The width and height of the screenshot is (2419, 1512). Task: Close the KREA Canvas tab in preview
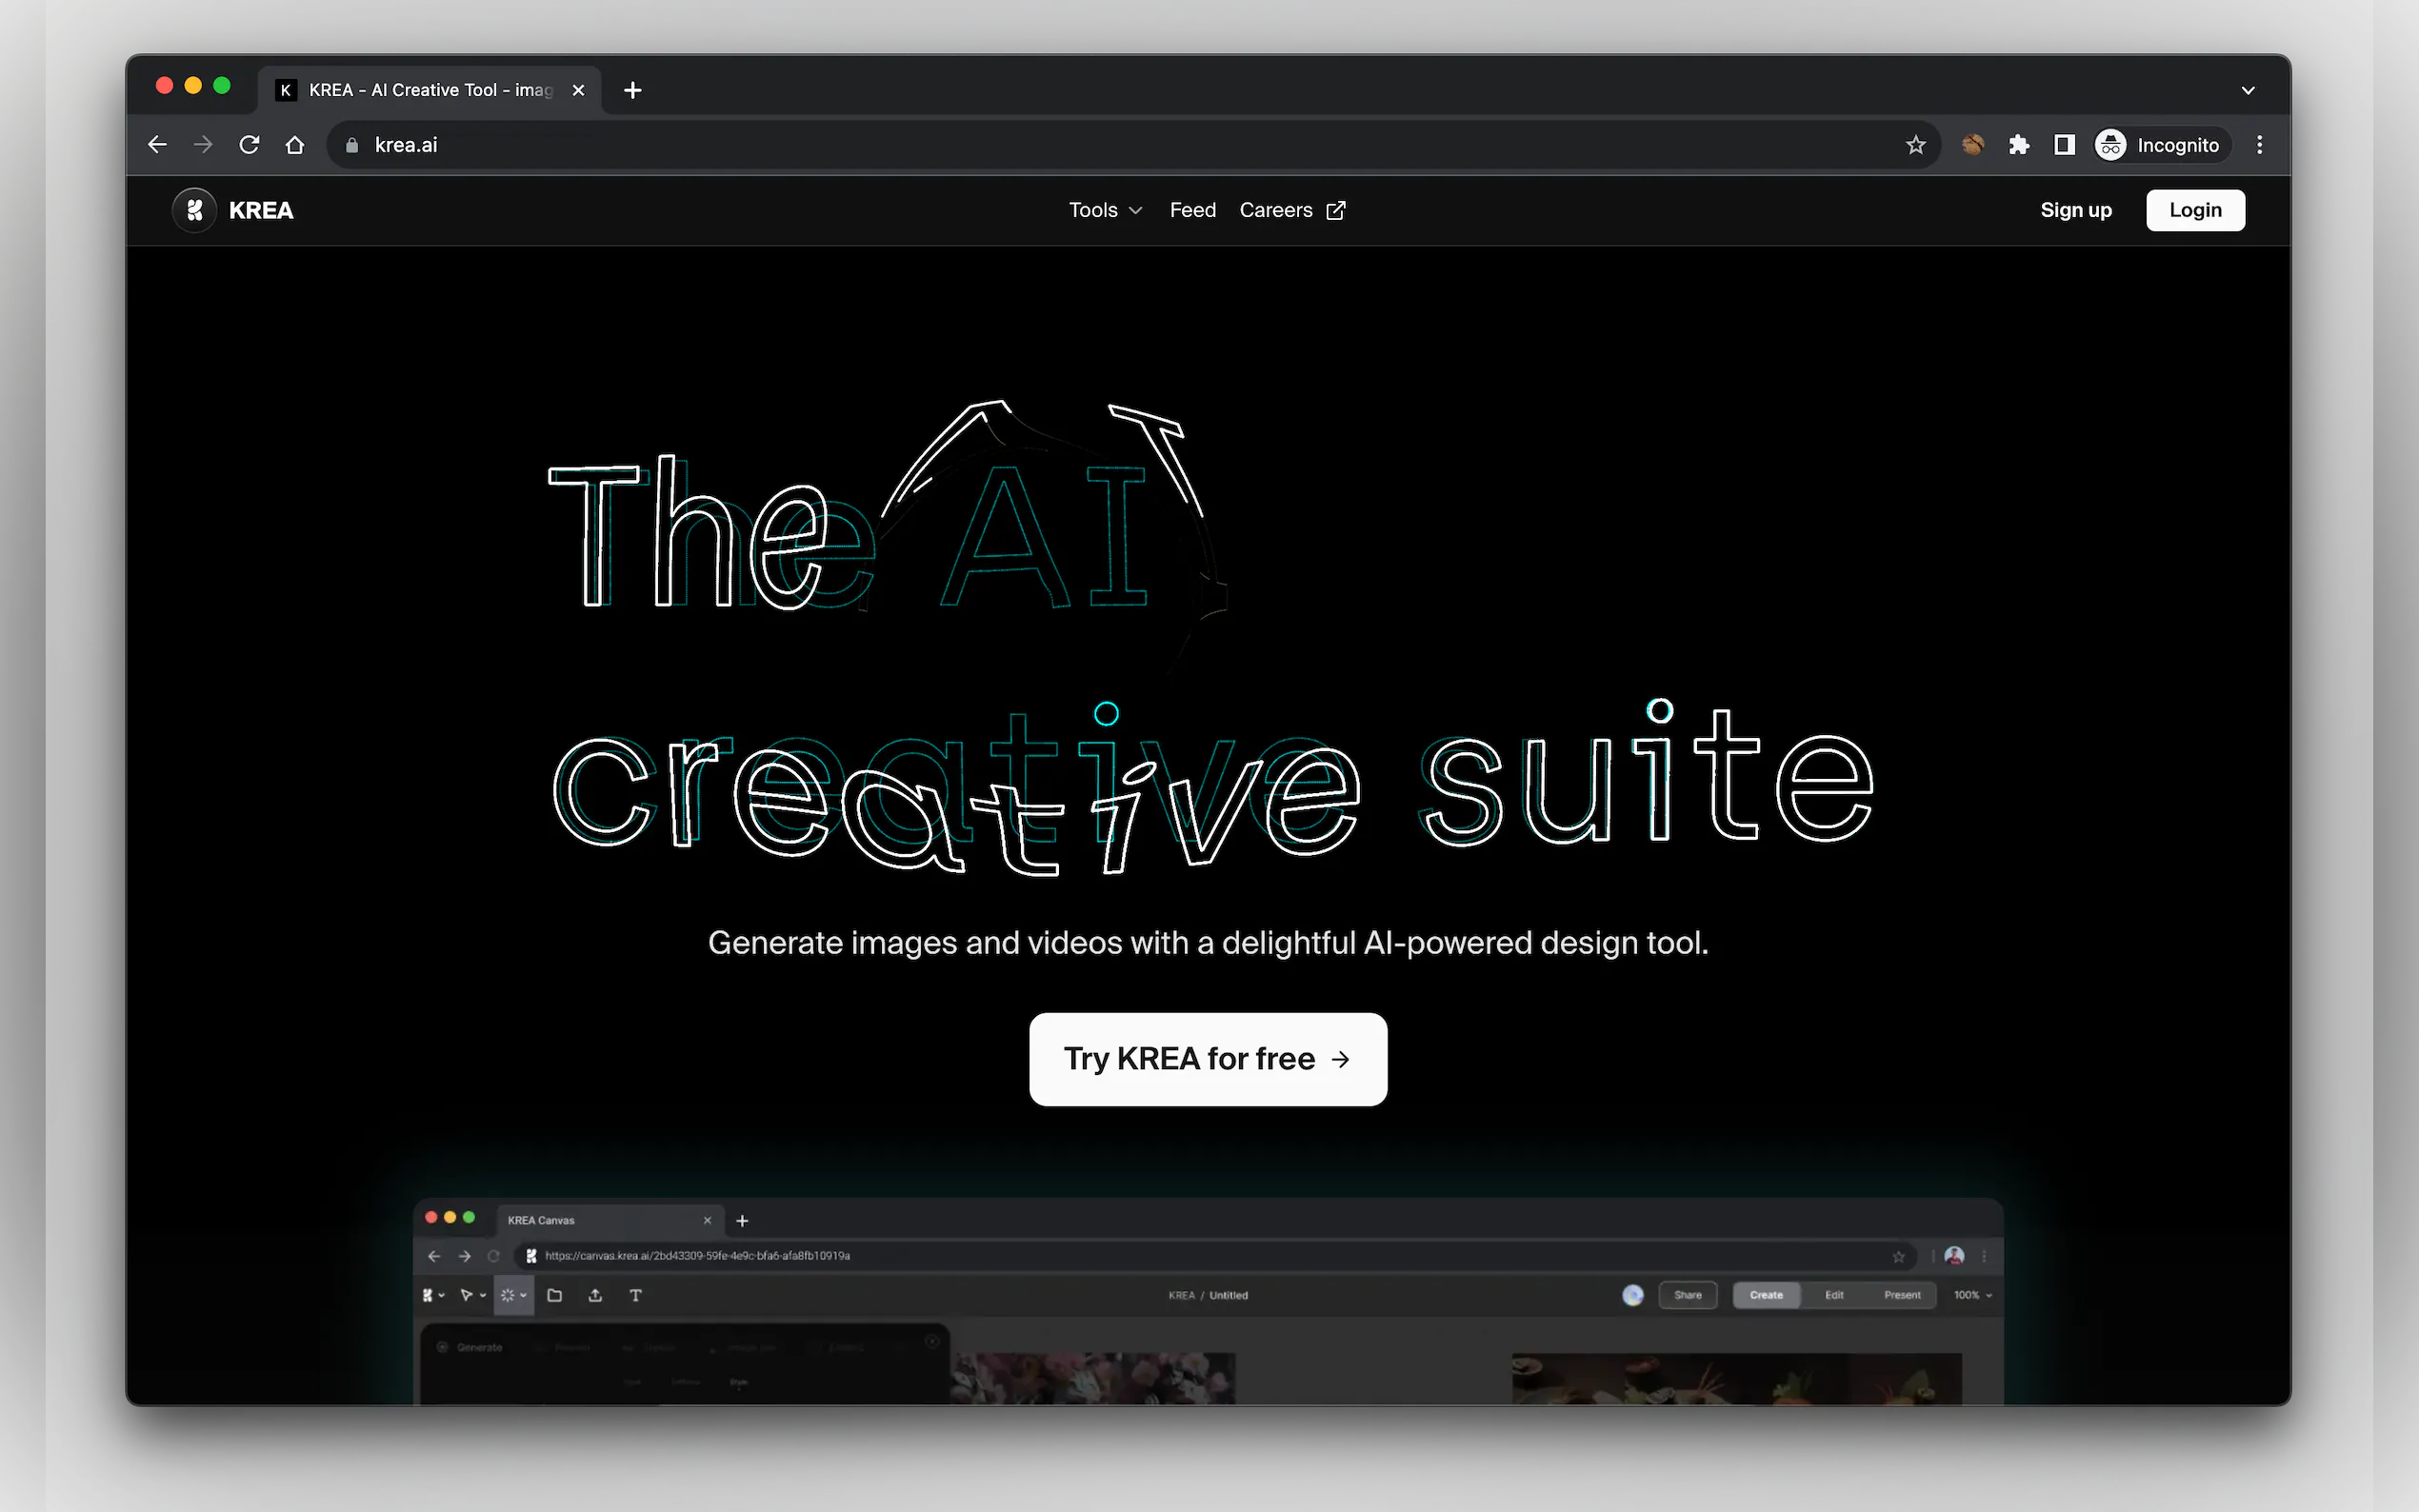(707, 1220)
